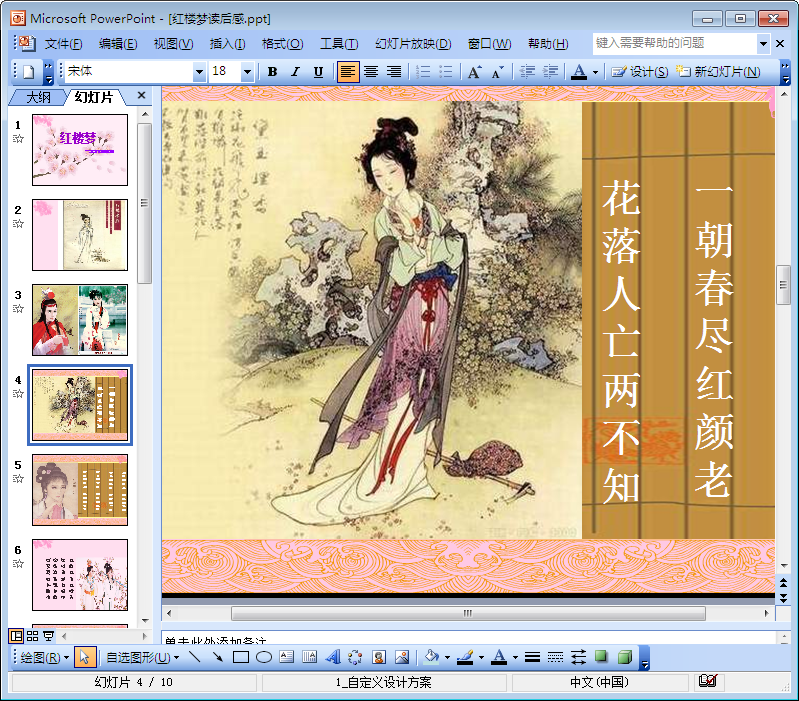
Task: Insert clip art
Action: coord(379,657)
